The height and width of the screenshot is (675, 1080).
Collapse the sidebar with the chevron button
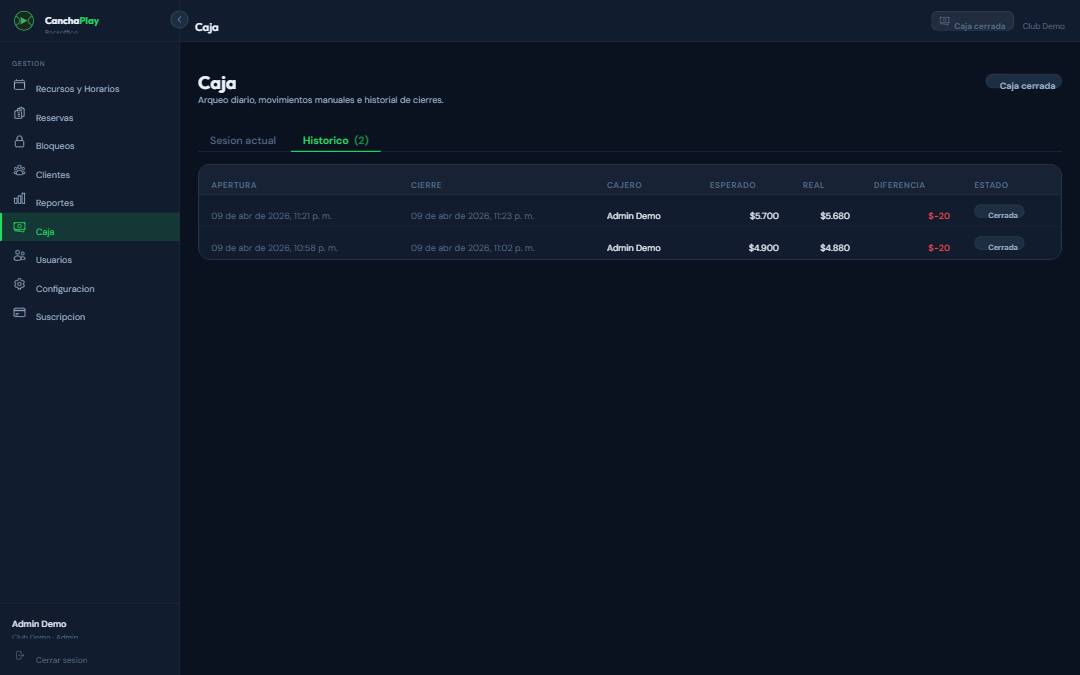[179, 19]
